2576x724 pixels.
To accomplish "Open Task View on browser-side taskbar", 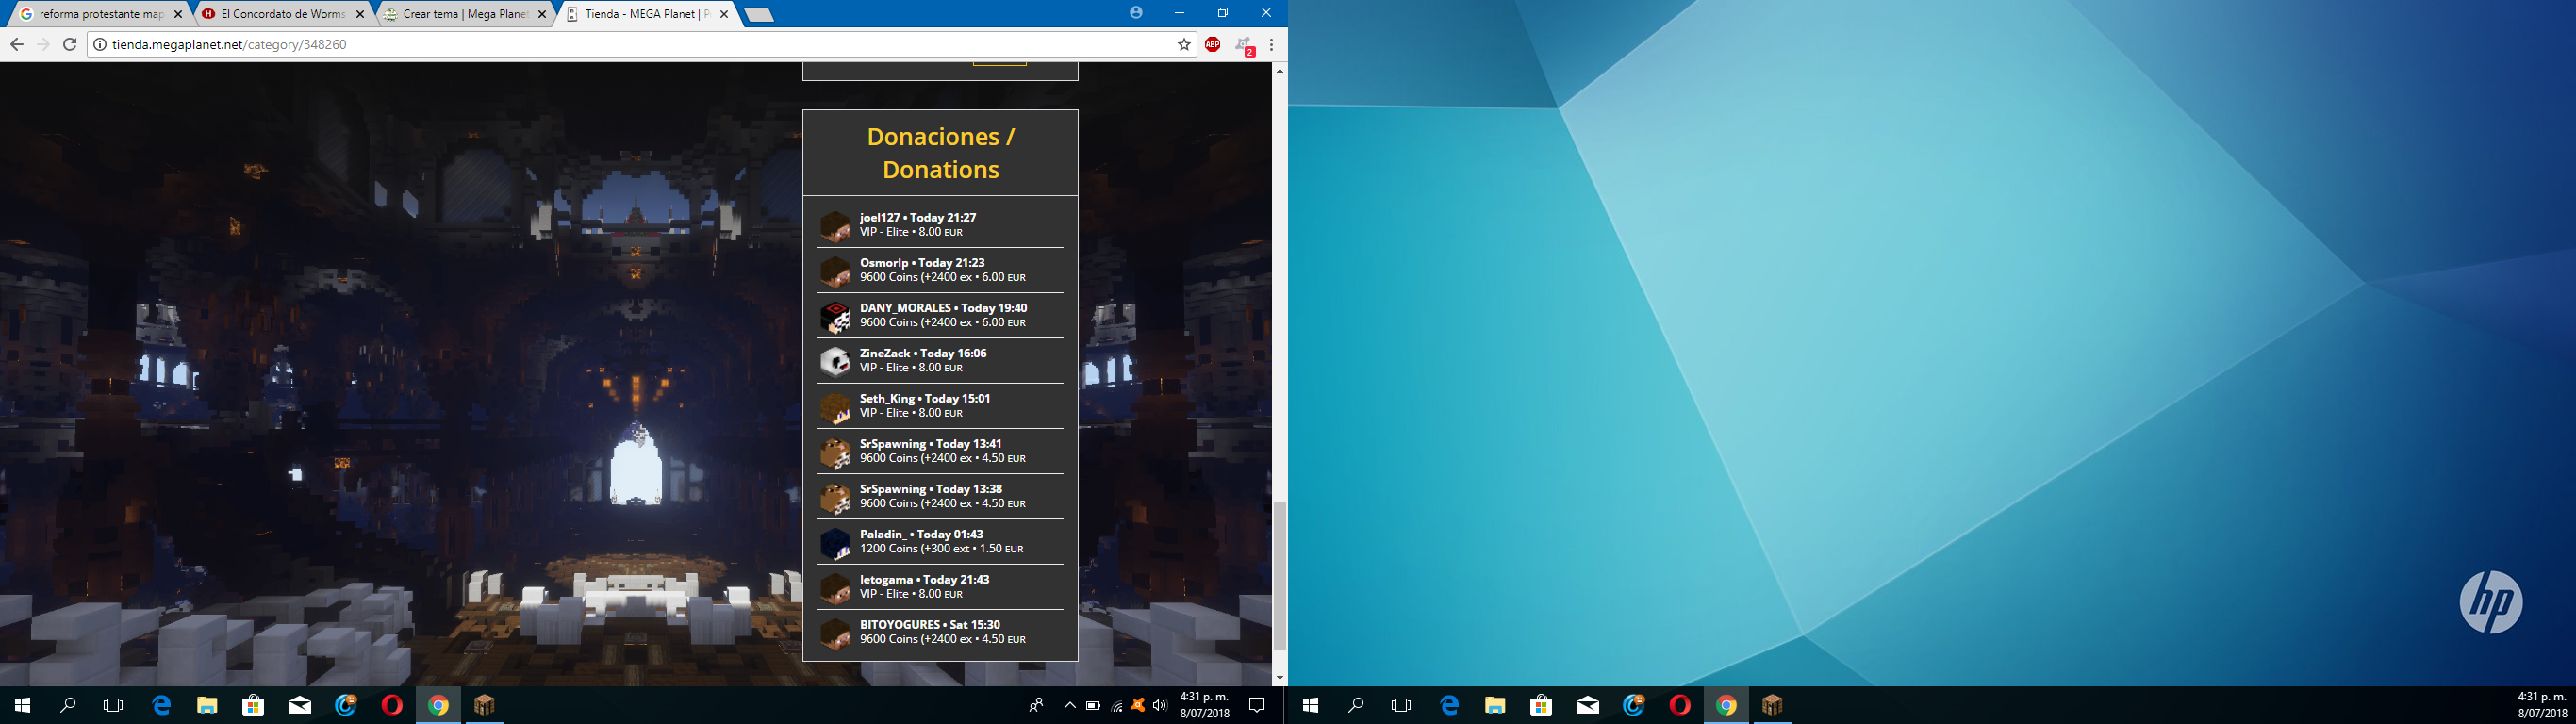I will coord(114,705).
